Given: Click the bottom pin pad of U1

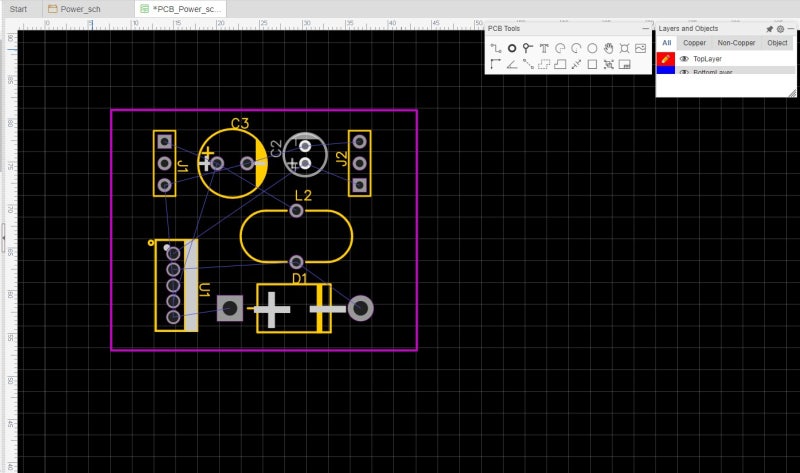Looking at the screenshot, I should (173, 317).
